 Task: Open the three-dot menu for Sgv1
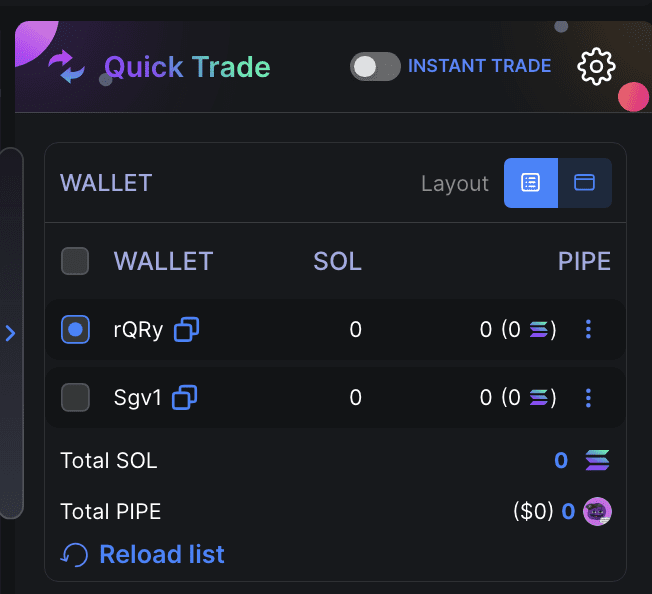tap(588, 398)
